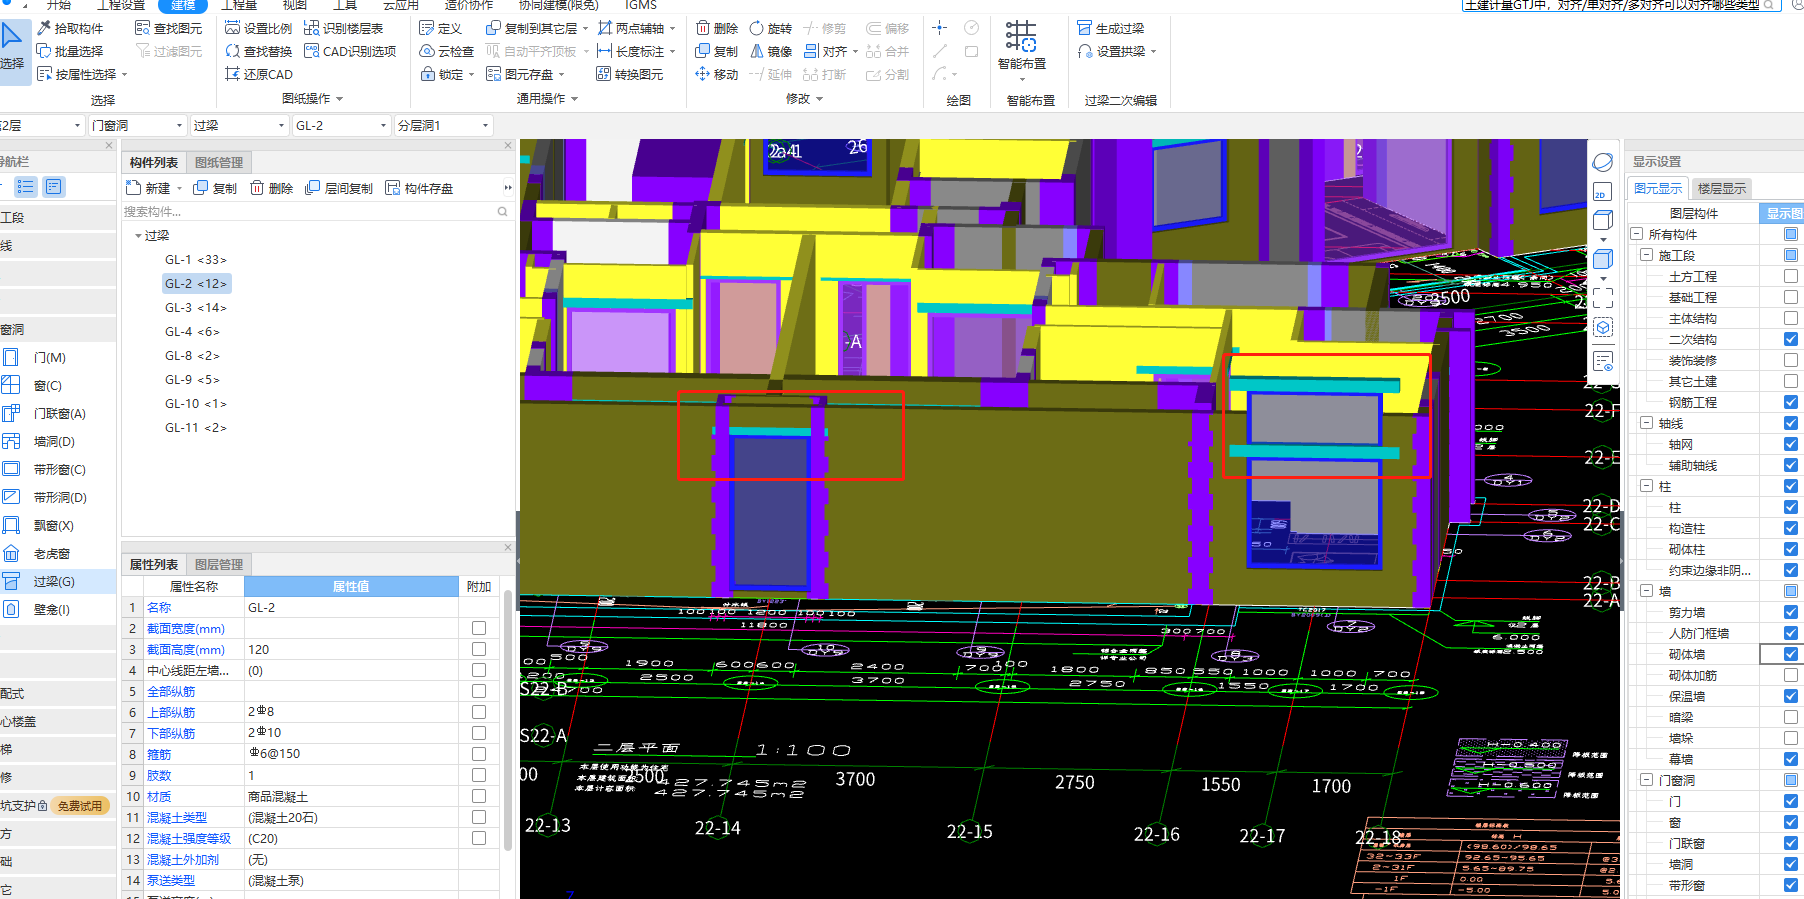Click 层间复制 copy between floors
This screenshot has height=899, width=1804.
(x=339, y=188)
